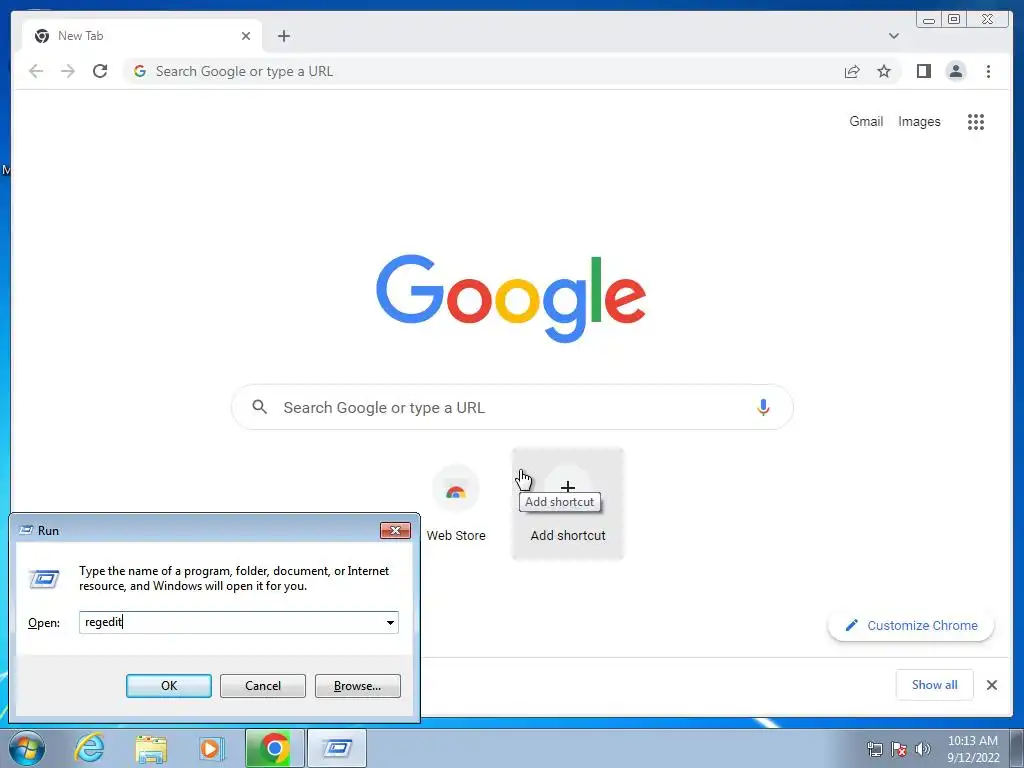Image resolution: width=1024 pixels, height=768 pixels.
Task: Open Google Images link
Action: [x=919, y=121]
